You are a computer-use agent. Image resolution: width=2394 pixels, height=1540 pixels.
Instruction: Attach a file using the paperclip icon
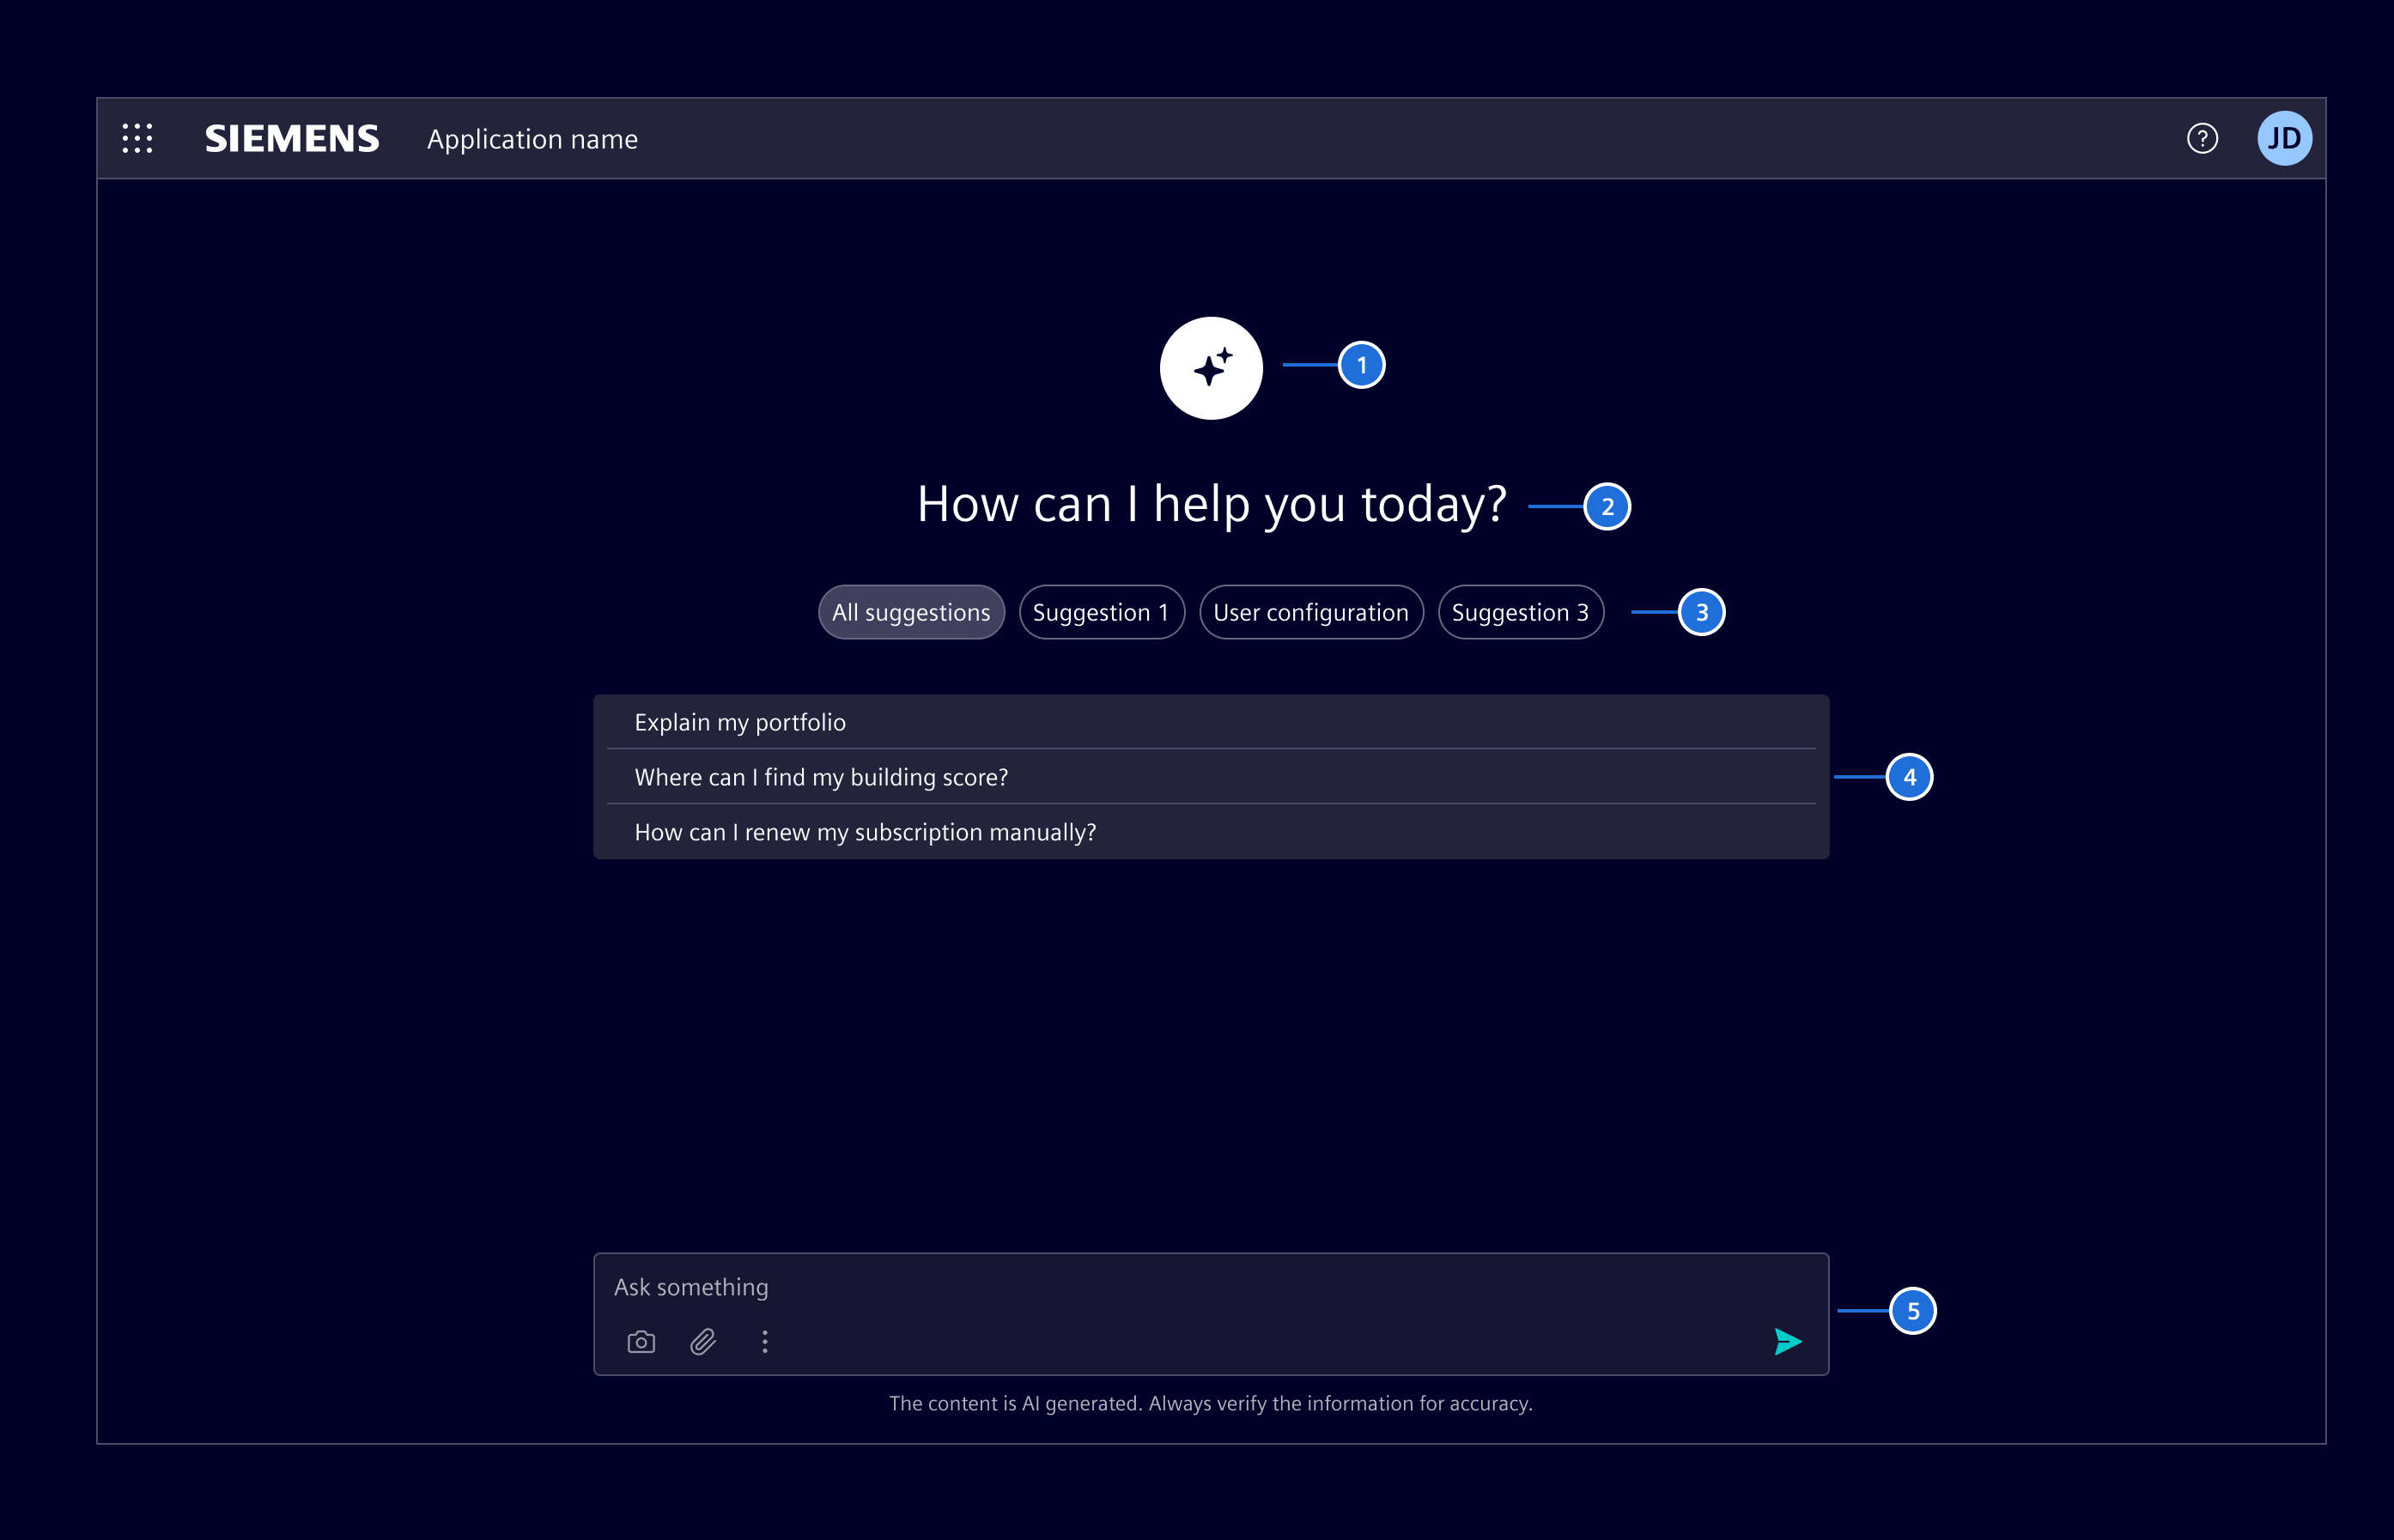tap(703, 1342)
